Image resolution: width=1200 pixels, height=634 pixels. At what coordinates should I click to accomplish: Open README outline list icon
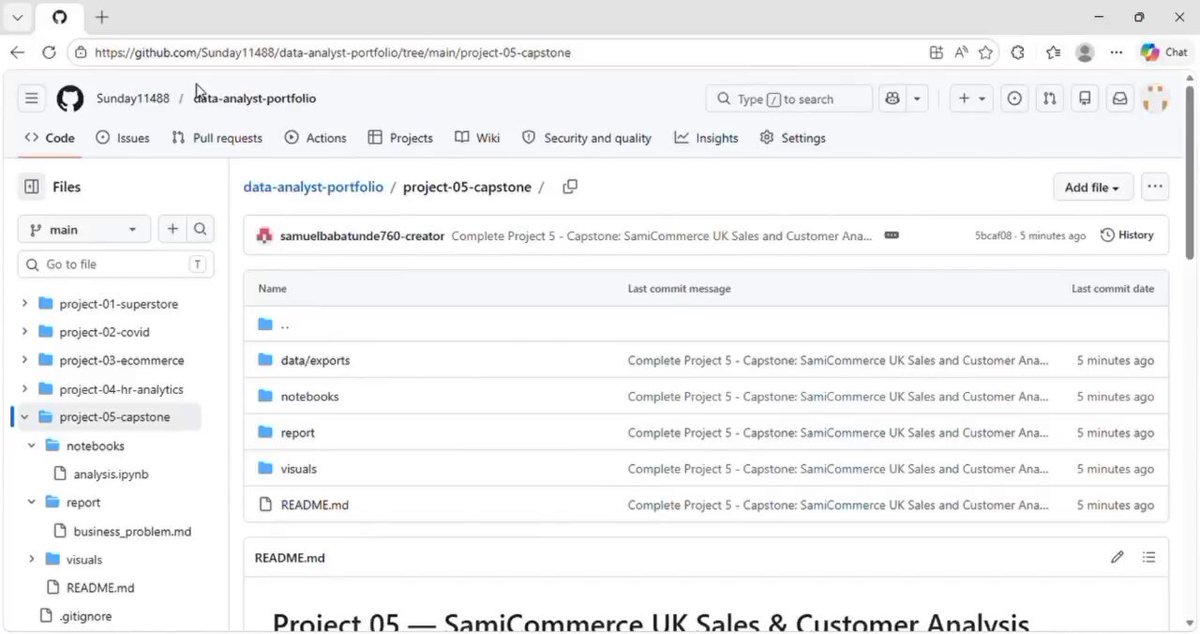(x=1149, y=557)
